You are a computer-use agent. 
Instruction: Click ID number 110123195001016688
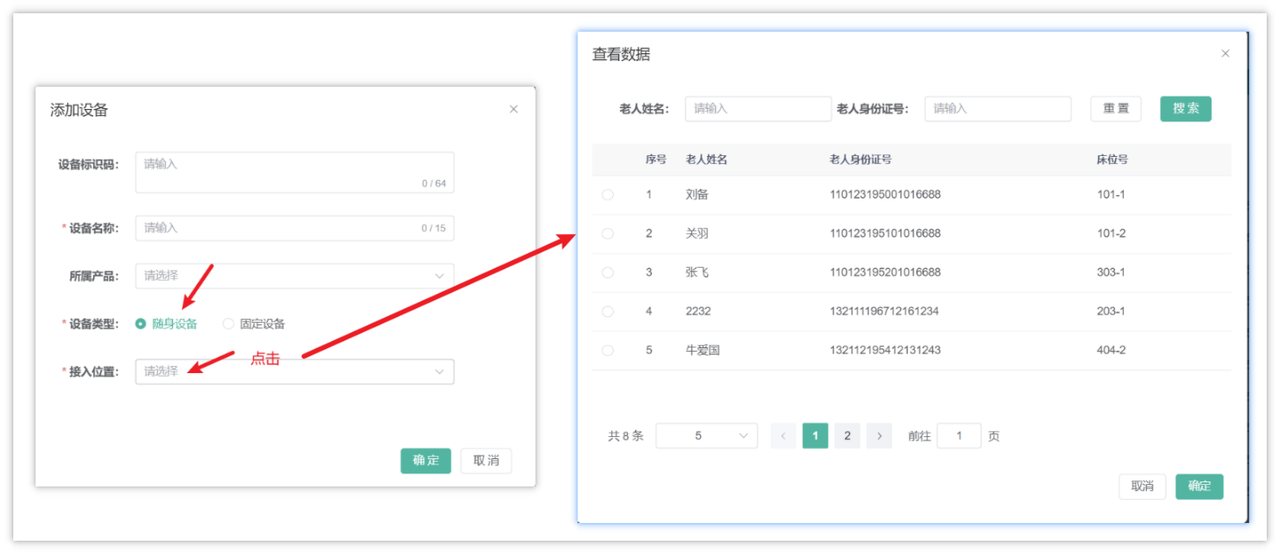pyautogui.click(x=885, y=195)
